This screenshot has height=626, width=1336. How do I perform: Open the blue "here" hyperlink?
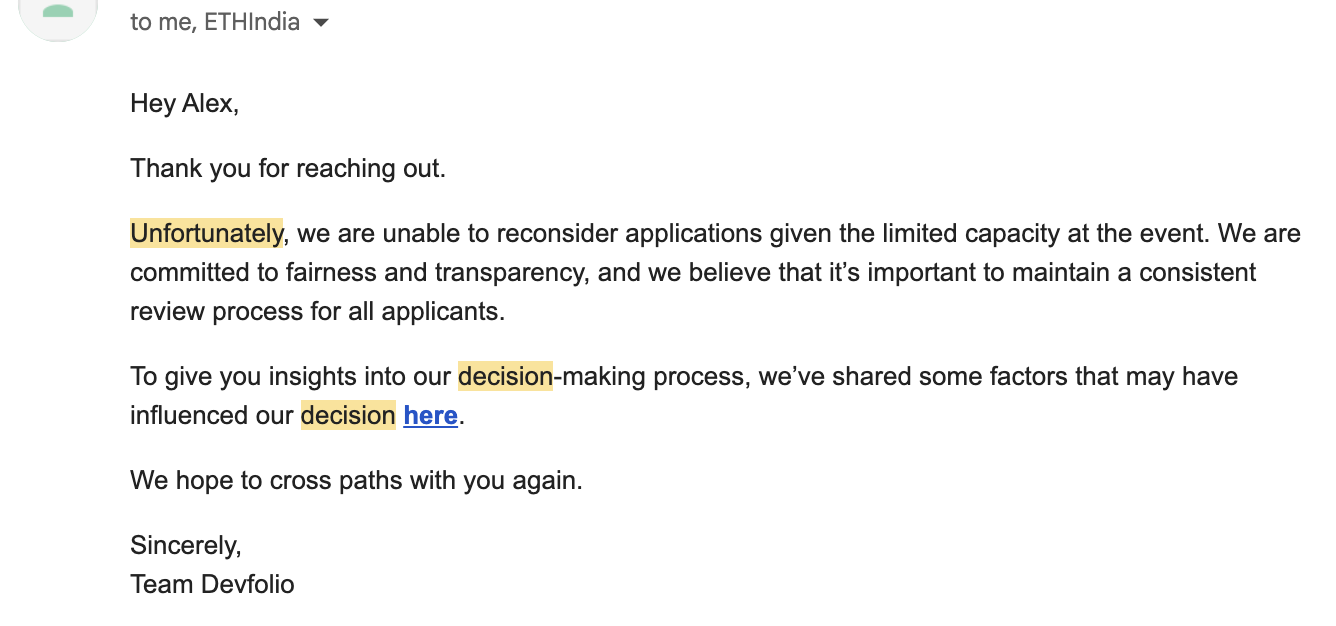(x=430, y=415)
